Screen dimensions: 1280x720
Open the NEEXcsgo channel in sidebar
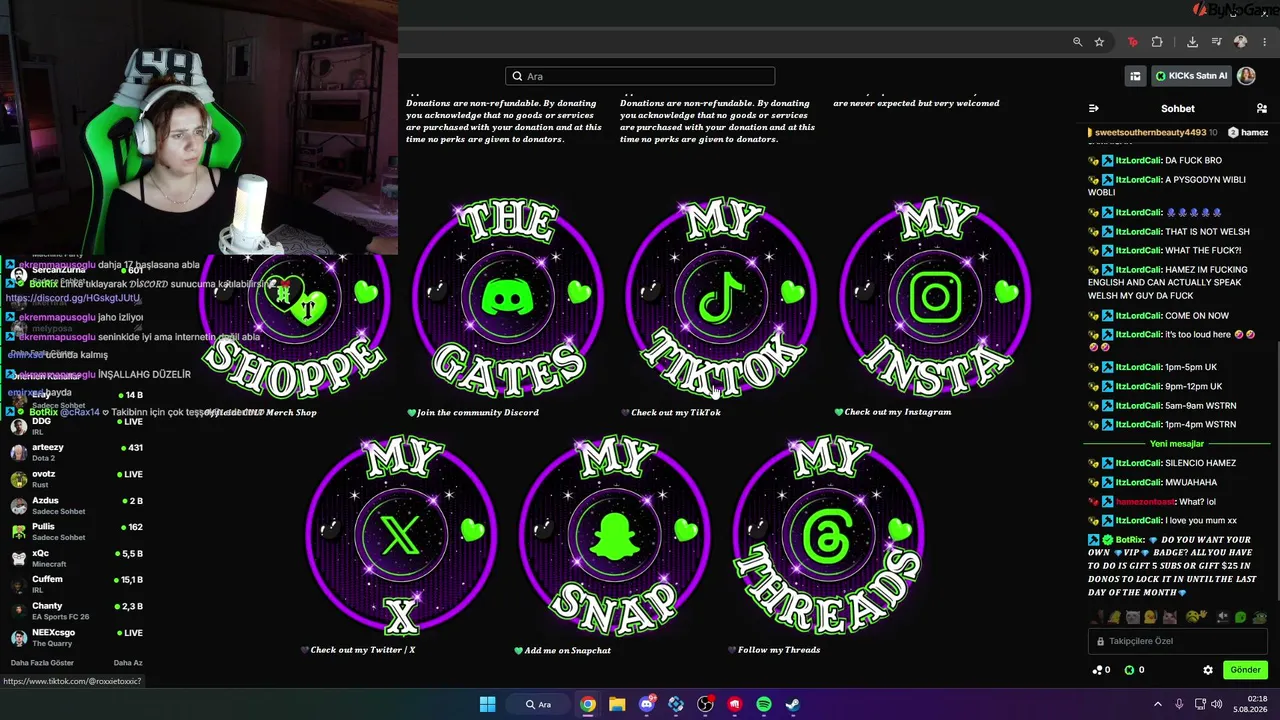point(76,637)
